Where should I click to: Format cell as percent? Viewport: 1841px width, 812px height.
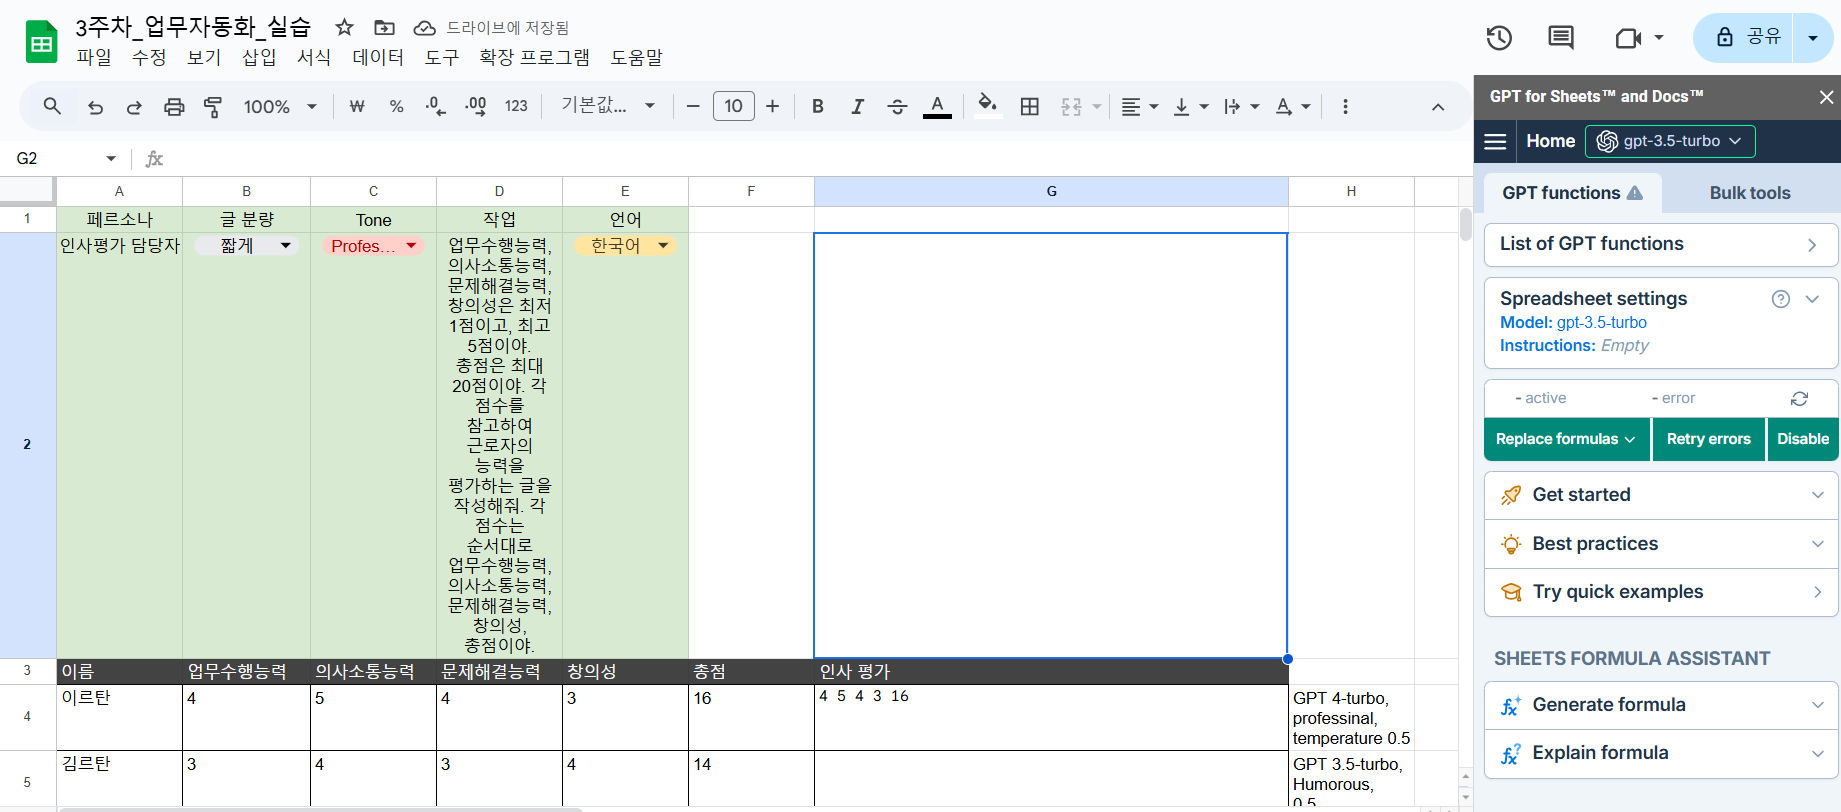point(396,107)
